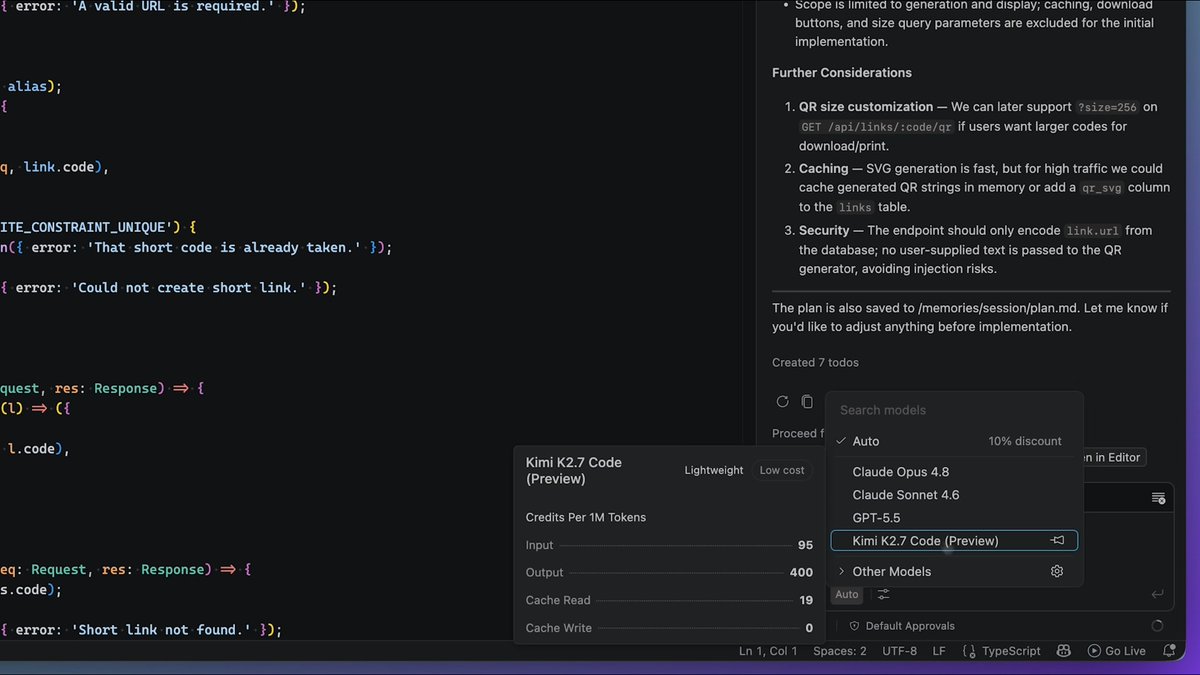
Task: Click the clear chat input list icon
Action: [1158, 498]
